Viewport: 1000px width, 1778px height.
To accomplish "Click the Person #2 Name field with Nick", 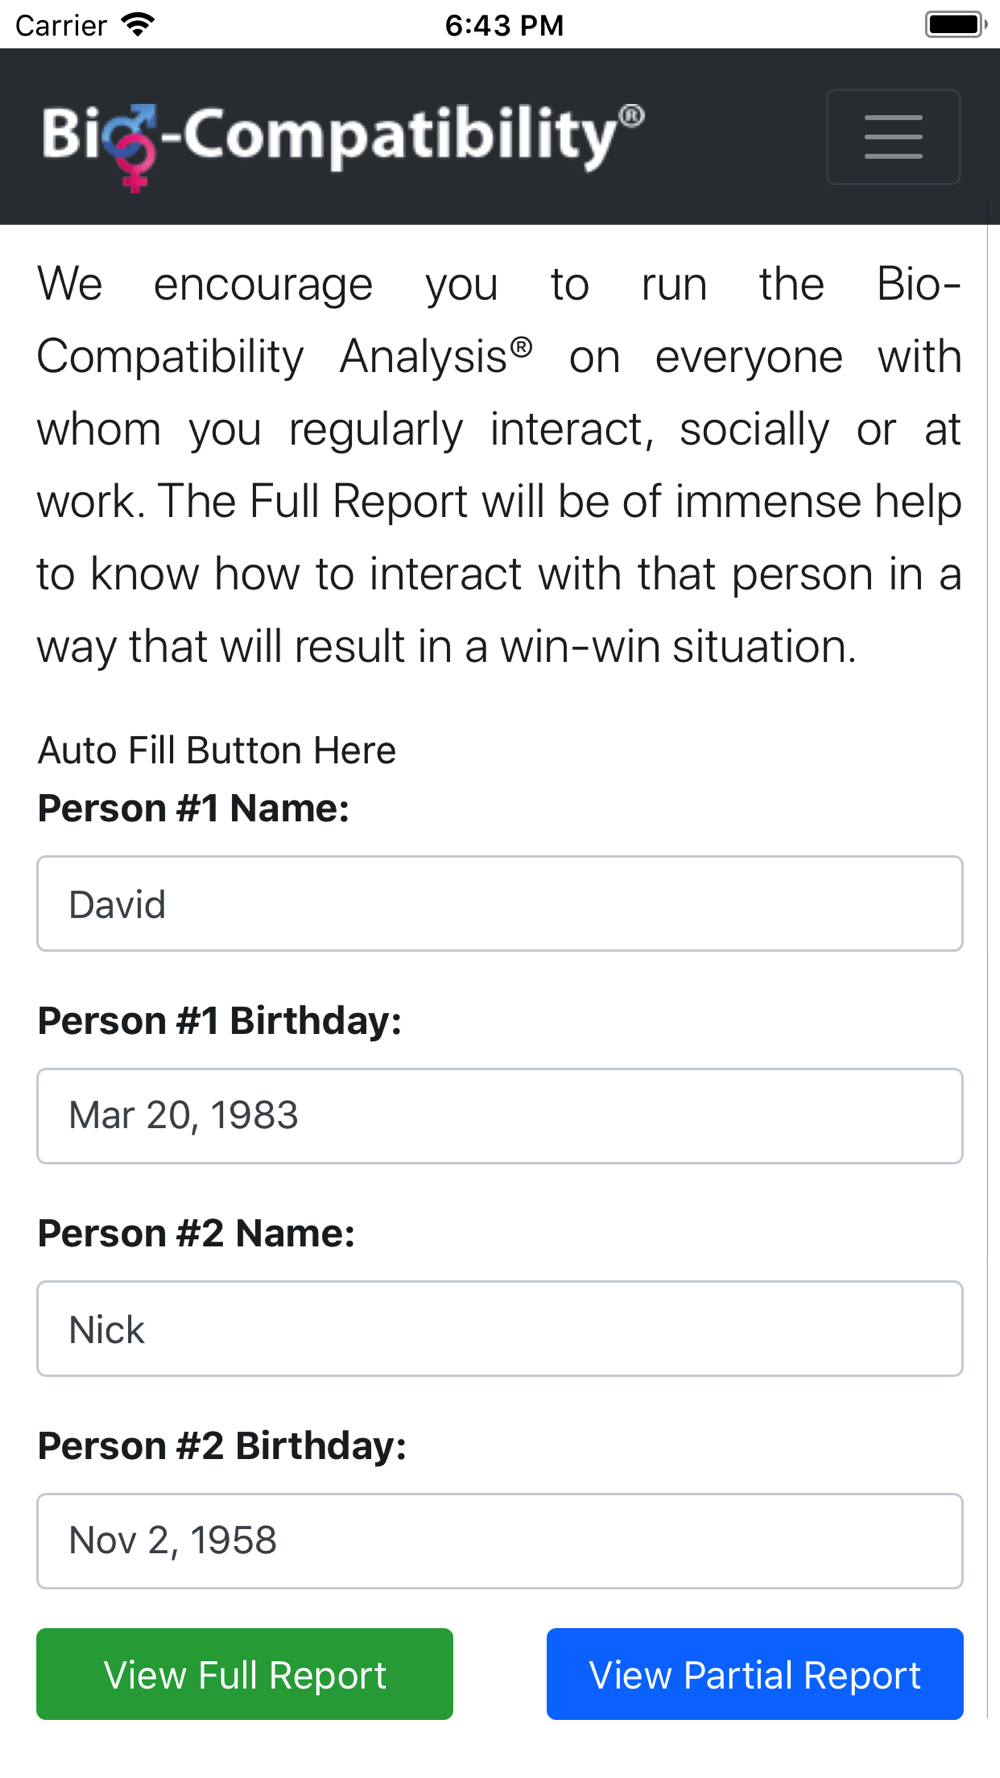I will point(500,1329).
